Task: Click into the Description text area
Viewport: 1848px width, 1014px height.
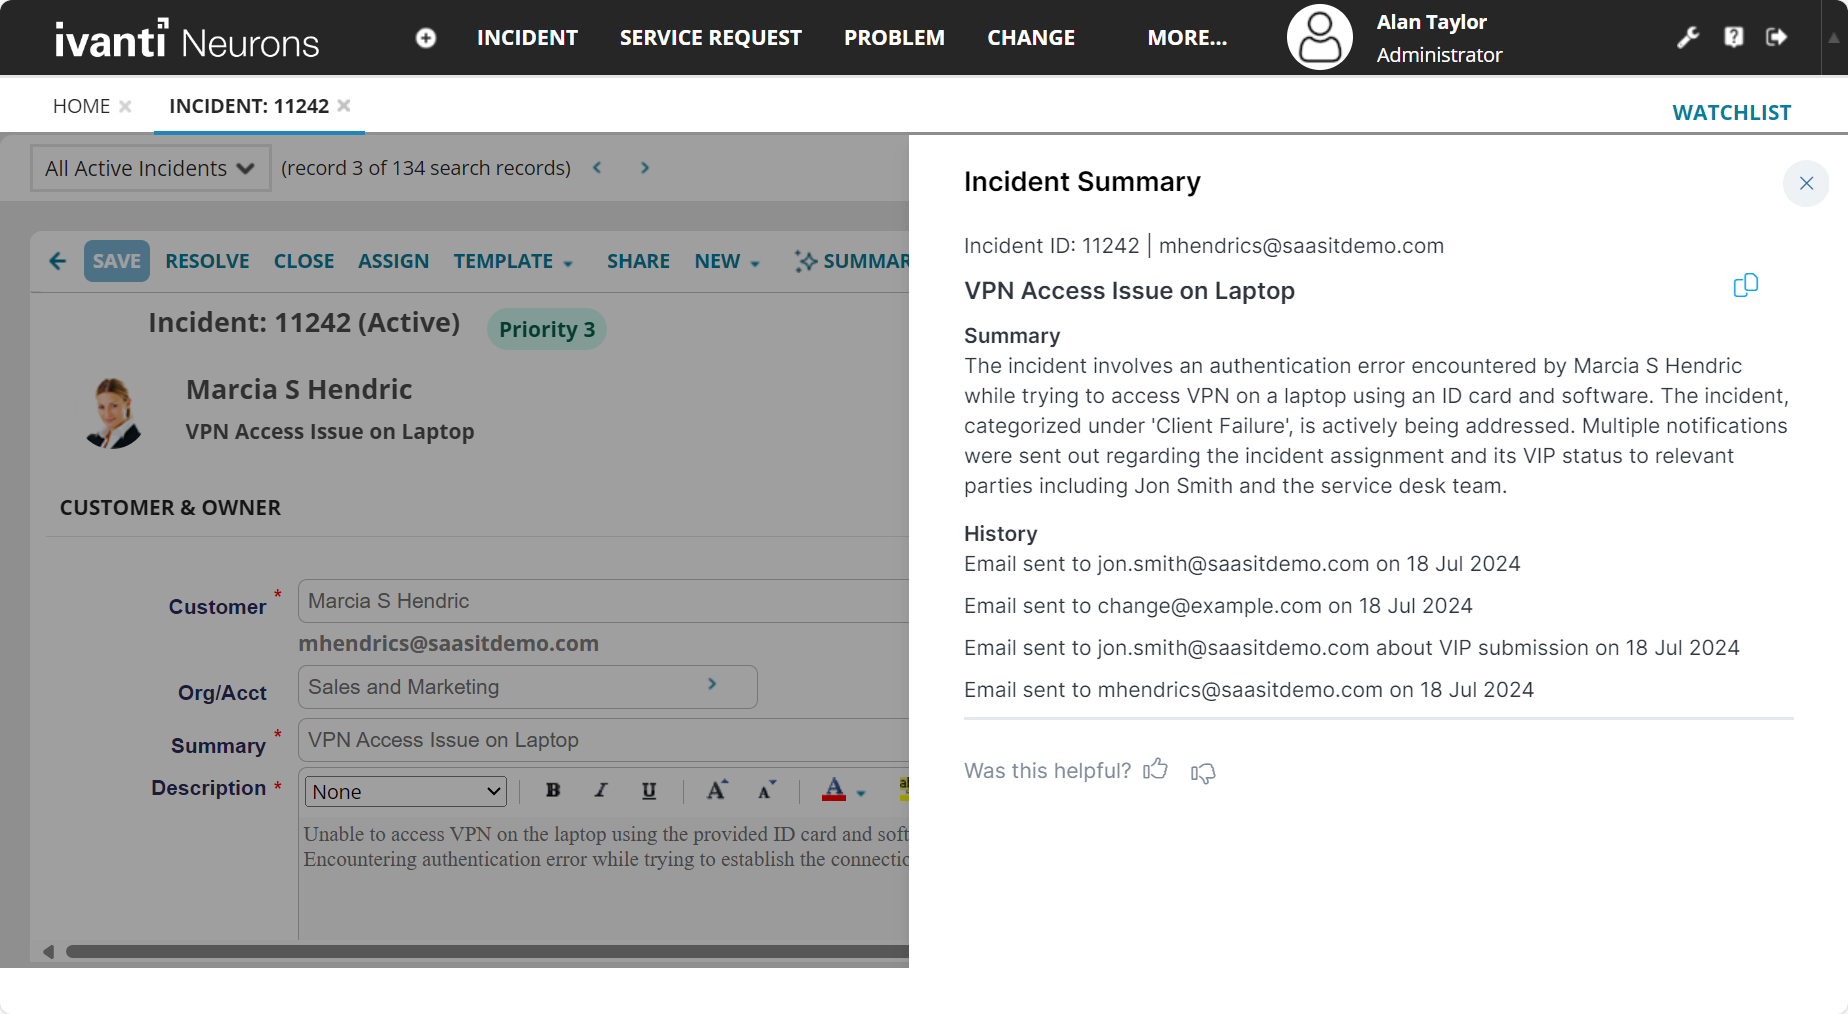Action: tap(606, 880)
